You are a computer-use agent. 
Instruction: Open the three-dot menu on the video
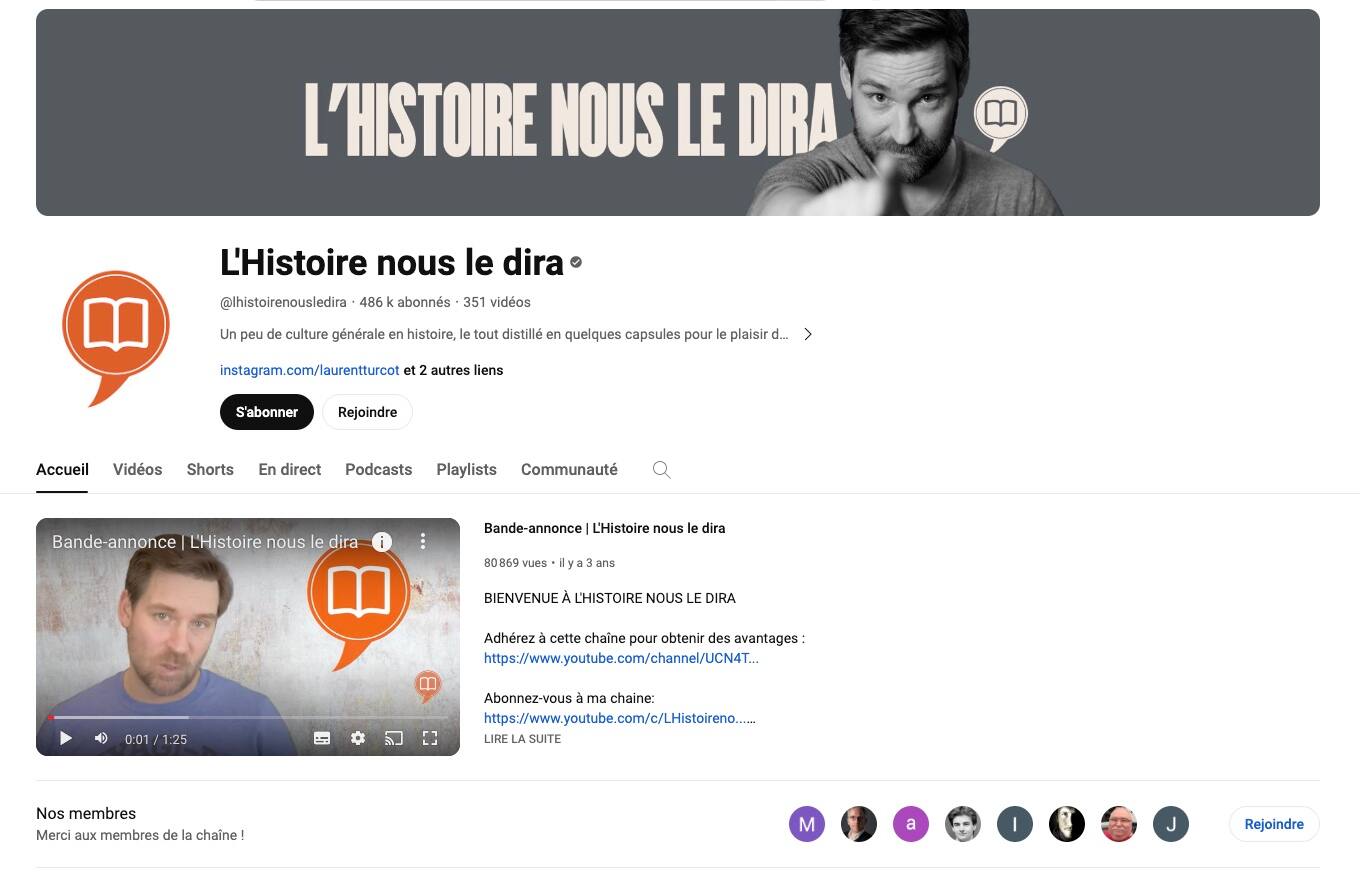pos(422,541)
